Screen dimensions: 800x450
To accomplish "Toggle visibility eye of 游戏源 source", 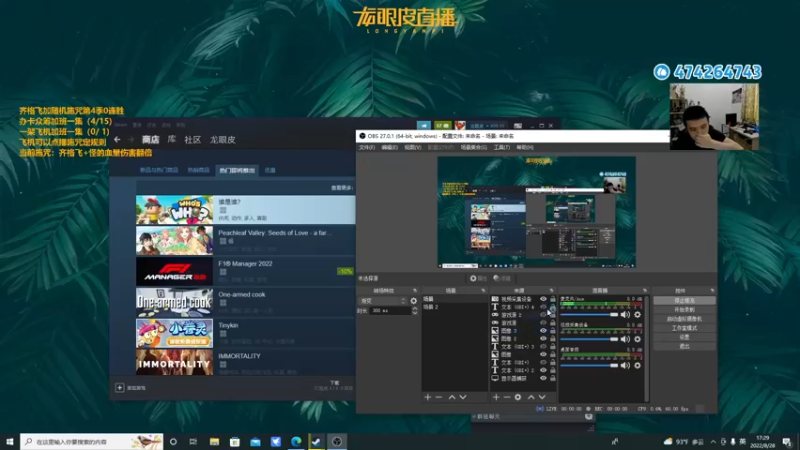I will click(x=543, y=322).
